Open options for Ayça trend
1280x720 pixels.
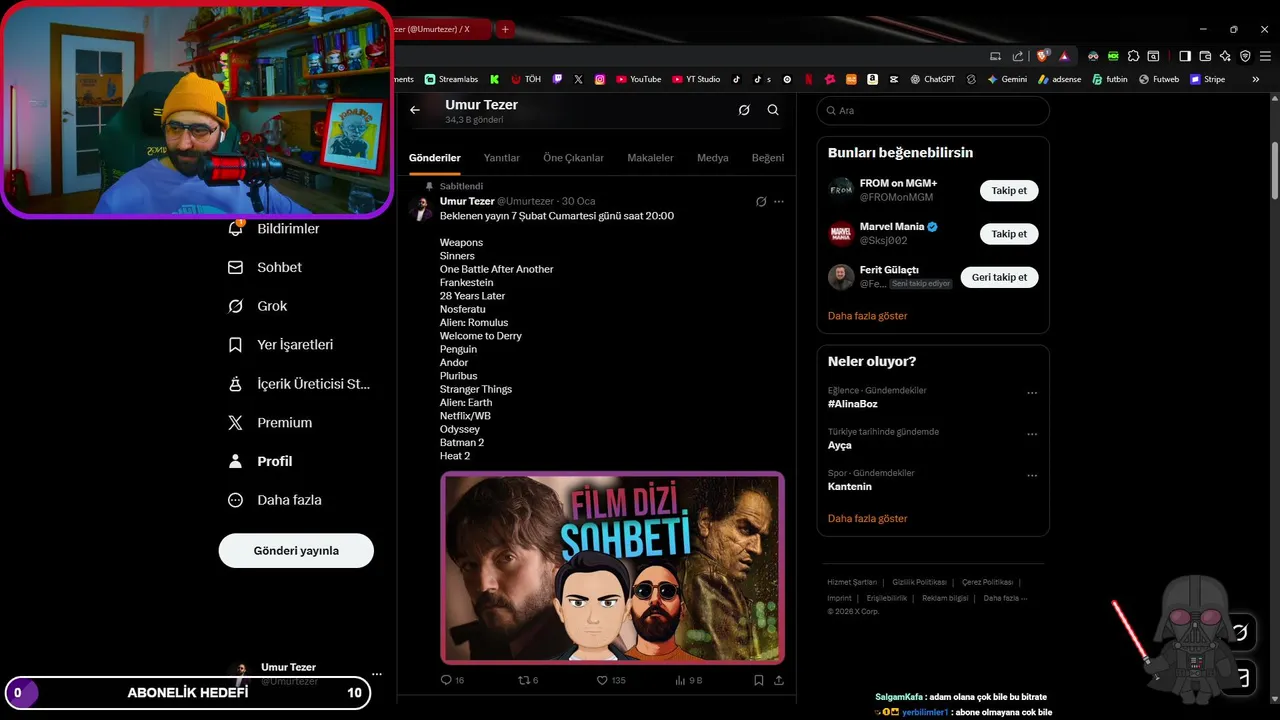[1032, 435]
